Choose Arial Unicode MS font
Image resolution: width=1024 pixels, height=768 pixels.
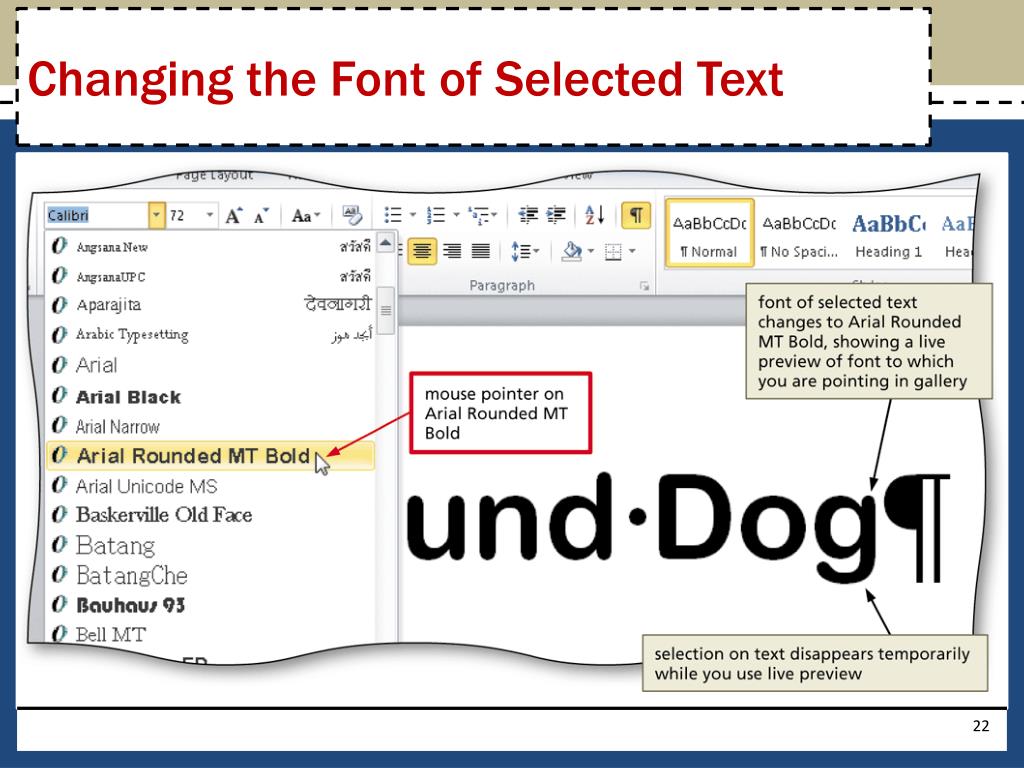[x=210, y=486]
